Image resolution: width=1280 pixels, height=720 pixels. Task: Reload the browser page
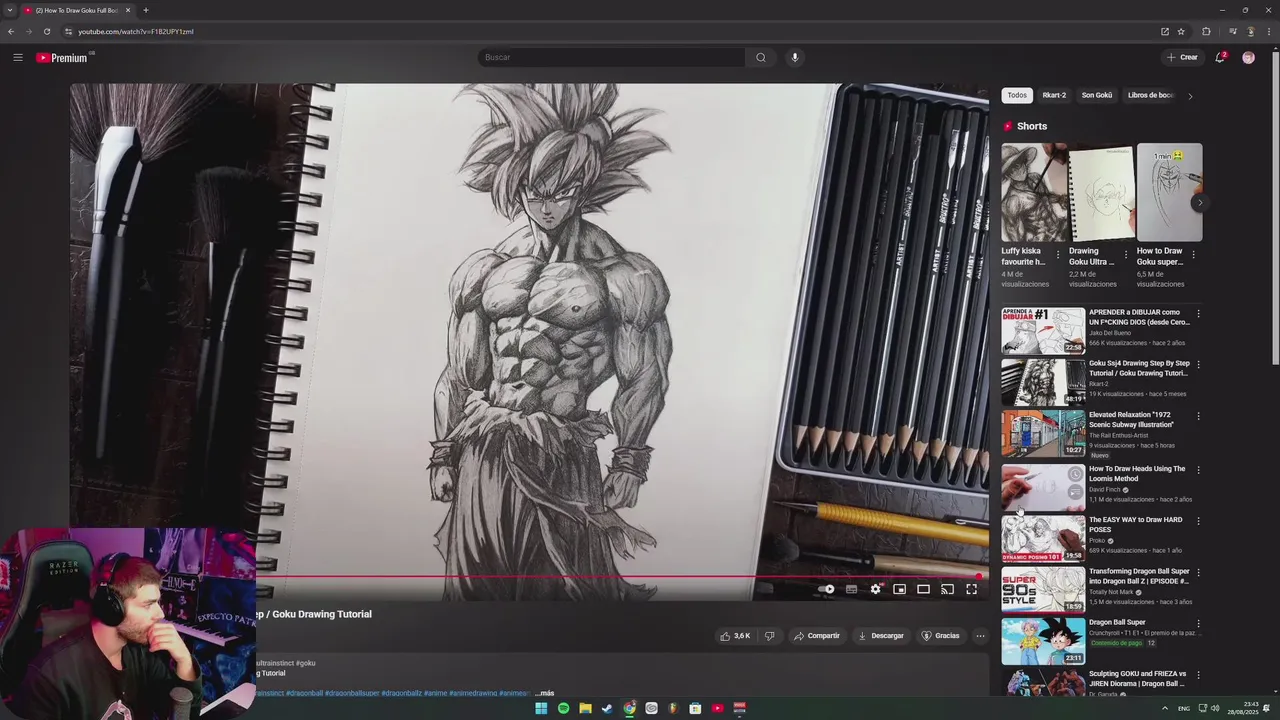click(46, 31)
